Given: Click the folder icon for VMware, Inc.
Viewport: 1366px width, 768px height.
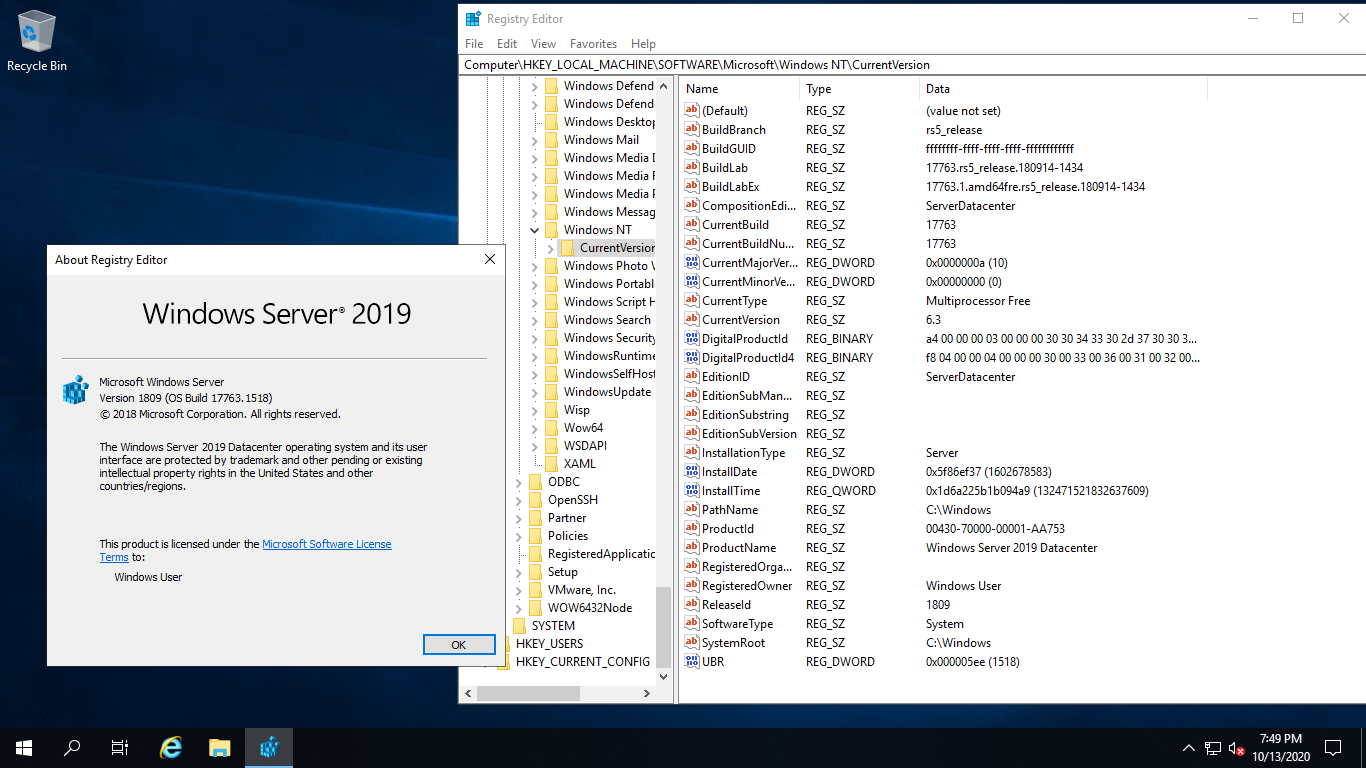Looking at the screenshot, I should pos(535,590).
